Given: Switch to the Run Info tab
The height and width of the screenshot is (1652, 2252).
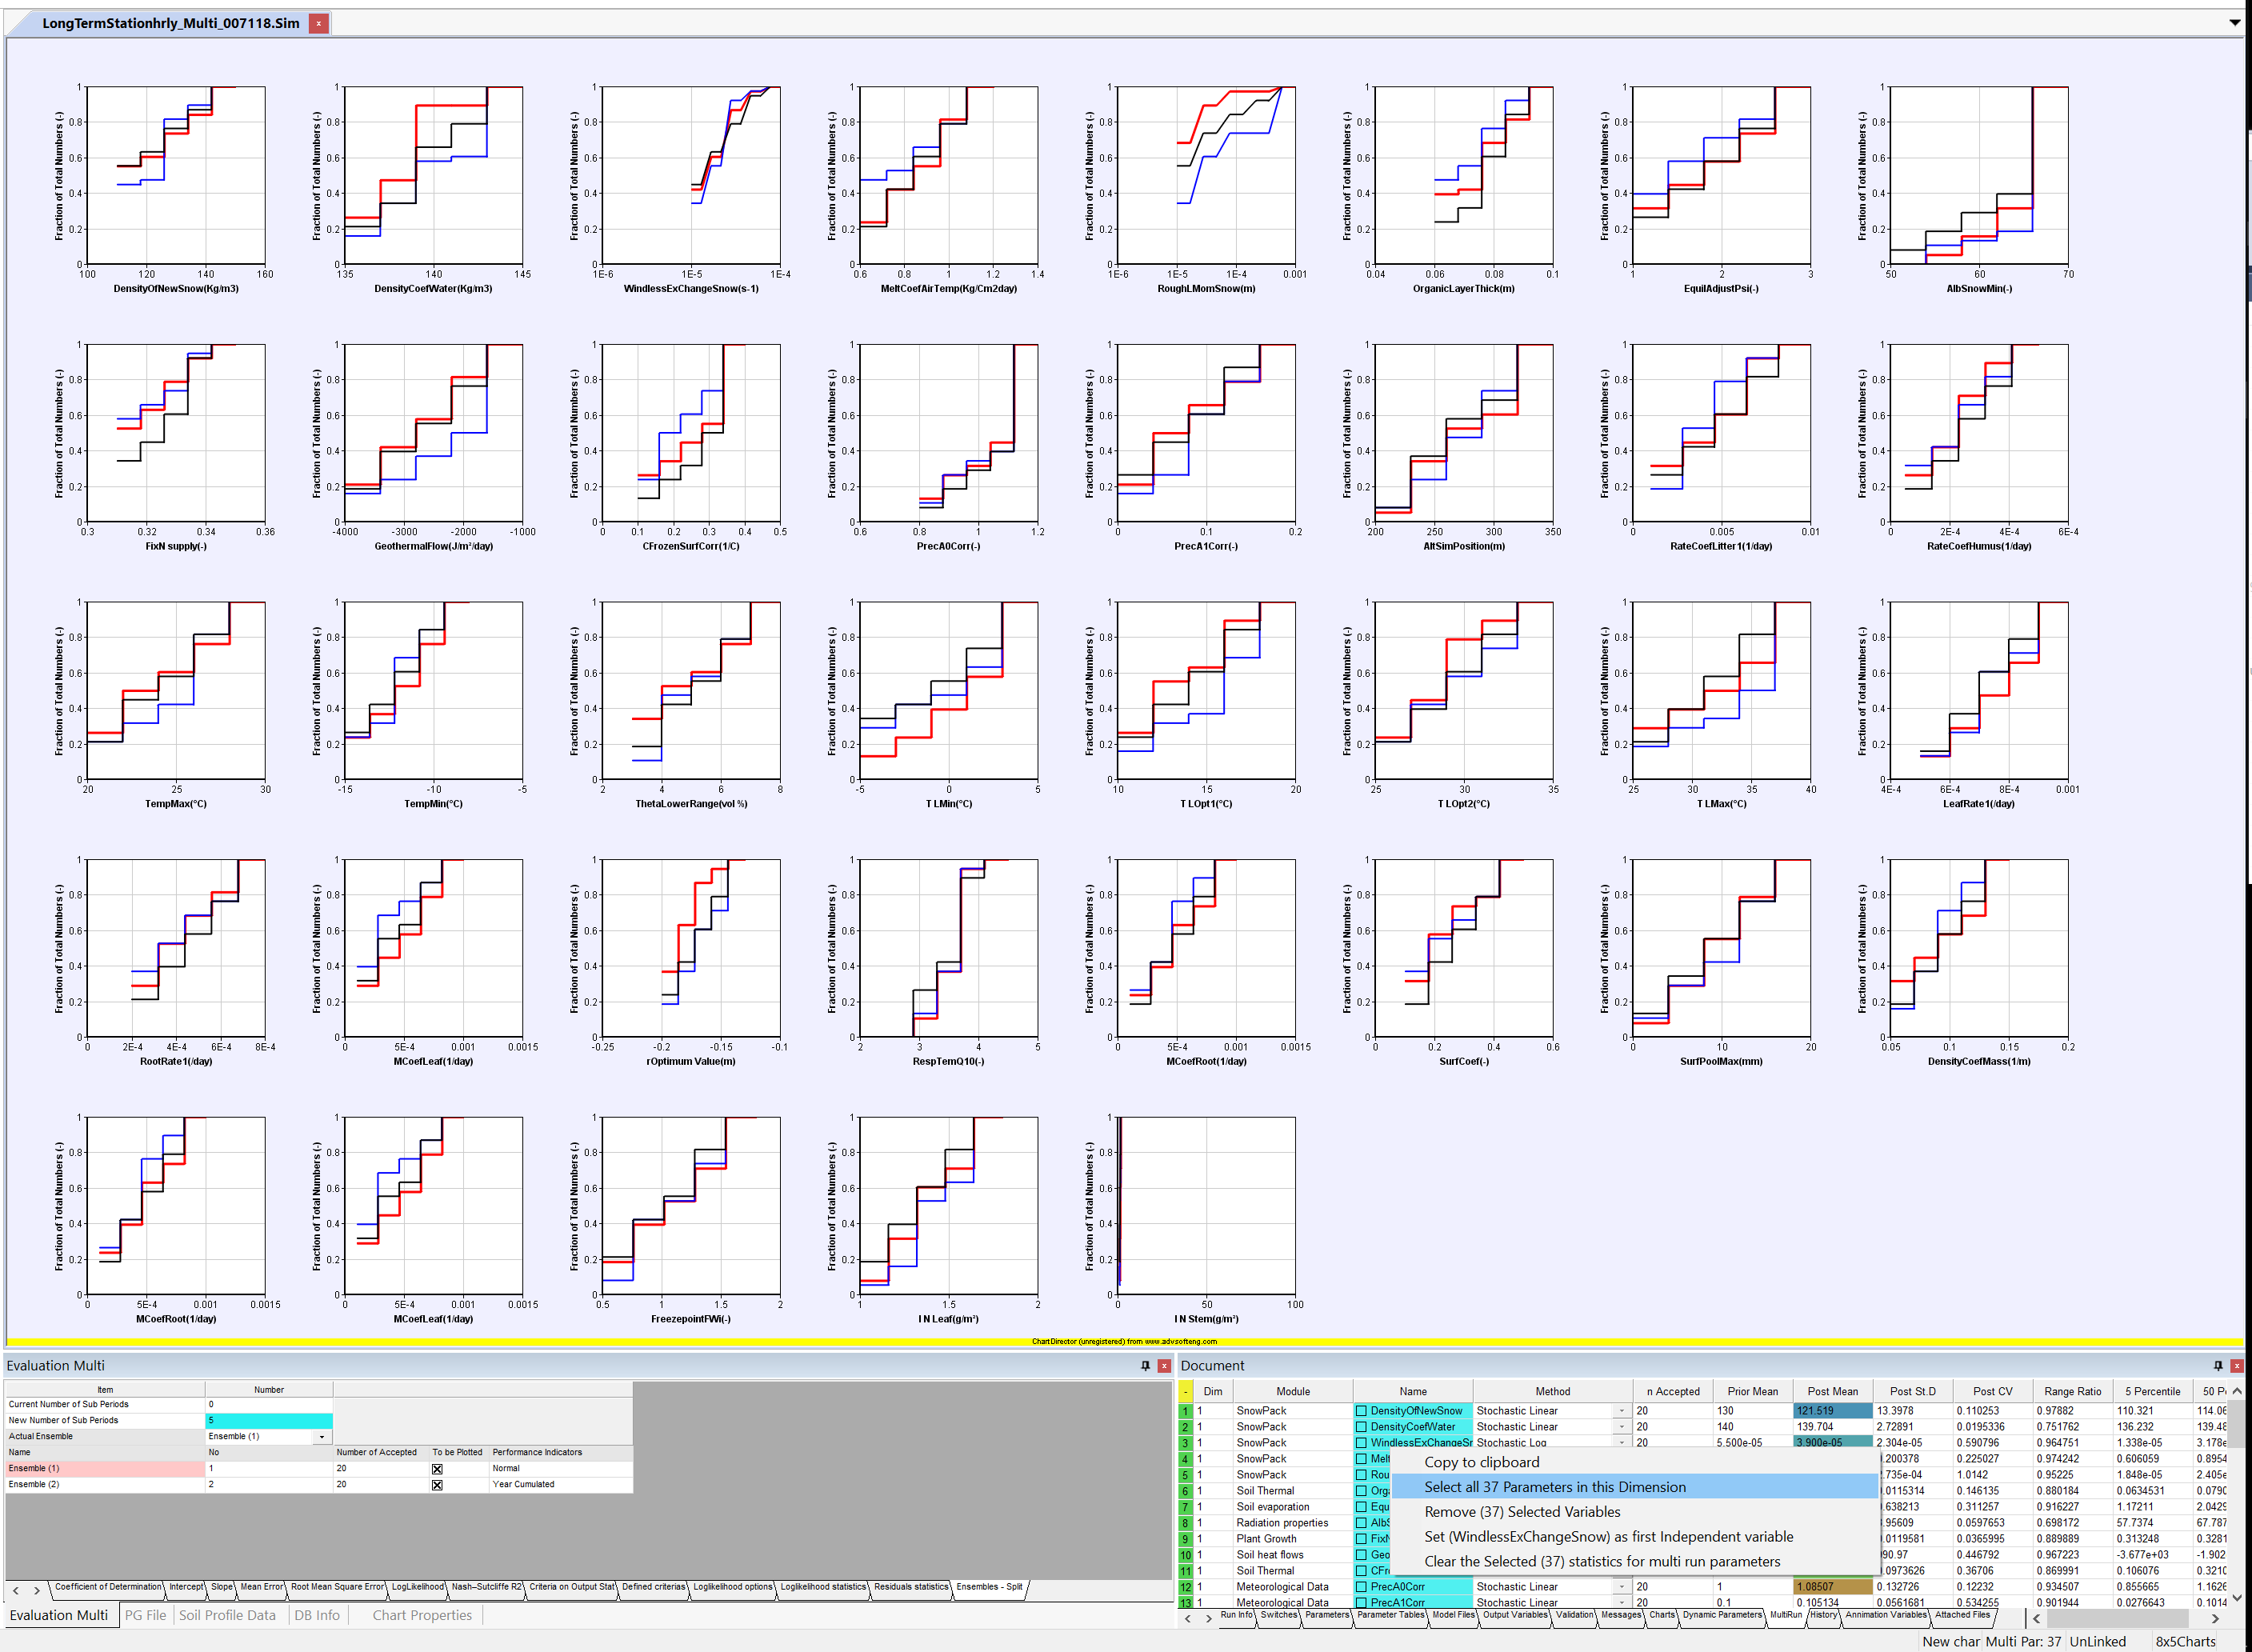Looking at the screenshot, I should point(1236,1615).
